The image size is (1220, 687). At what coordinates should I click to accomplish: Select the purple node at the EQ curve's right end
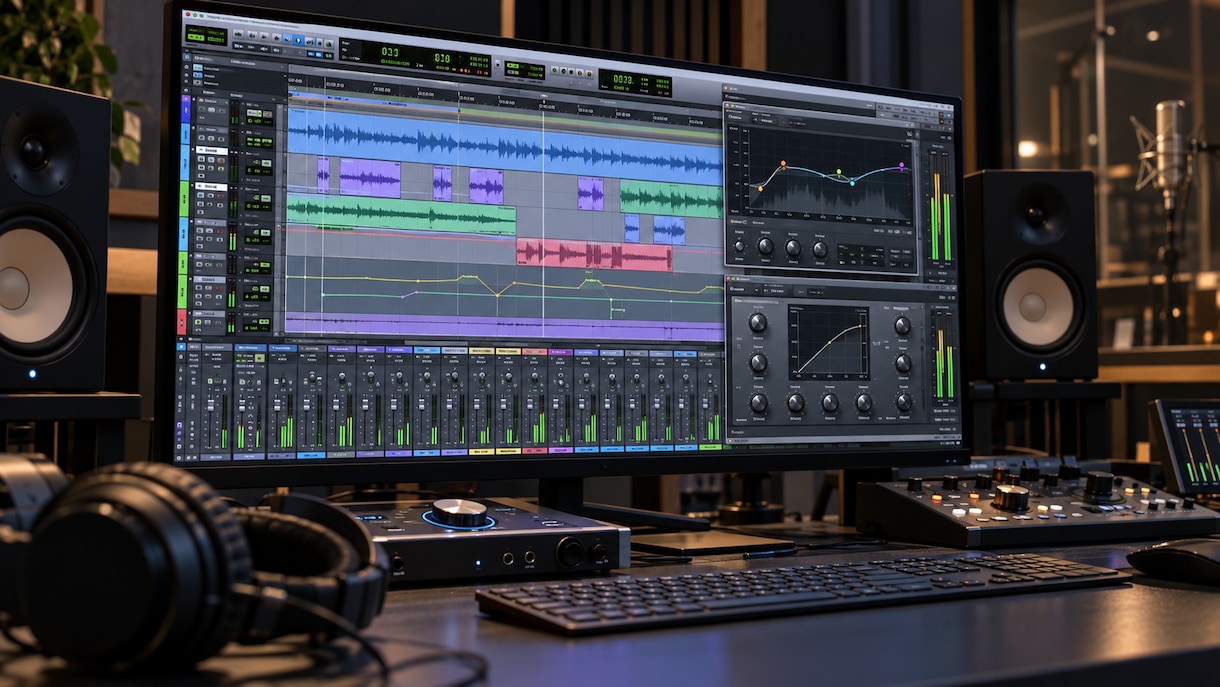pyautogui.click(x=901, y=165)
